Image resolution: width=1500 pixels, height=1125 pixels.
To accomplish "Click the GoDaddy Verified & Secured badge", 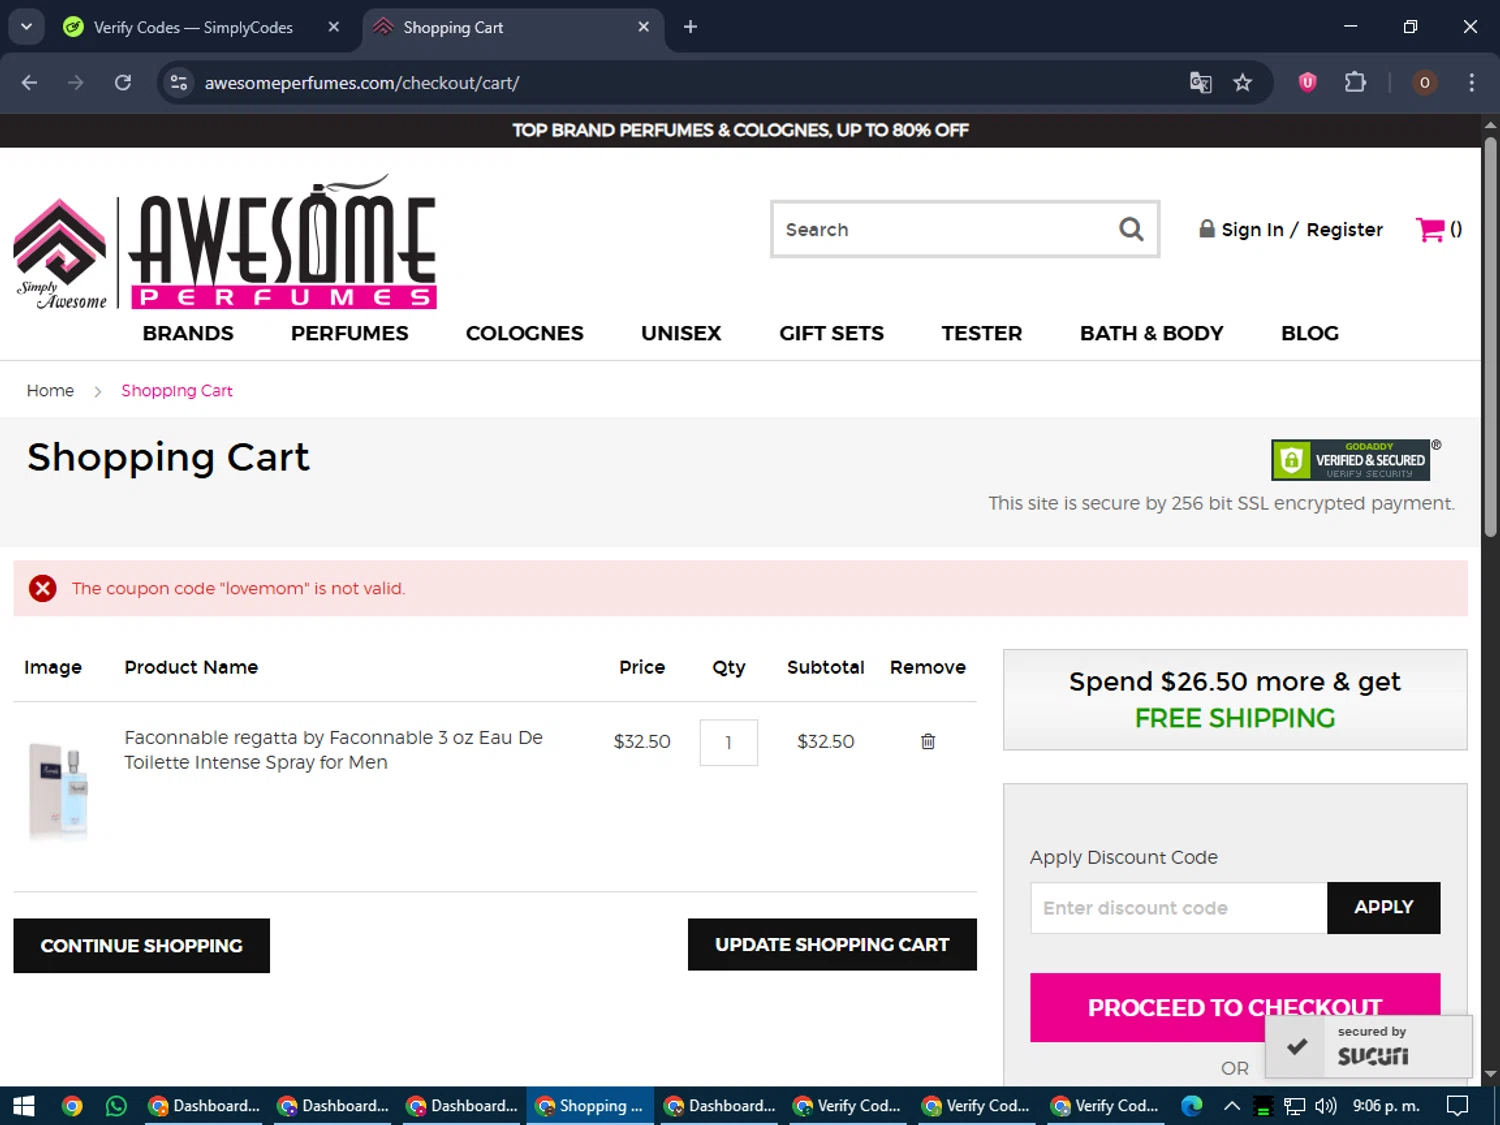I will coord(1351,460).
